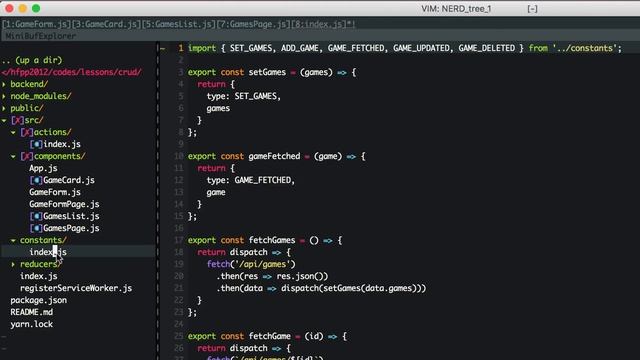Collapse the components/ folder arrow

[x=13, y=156]
